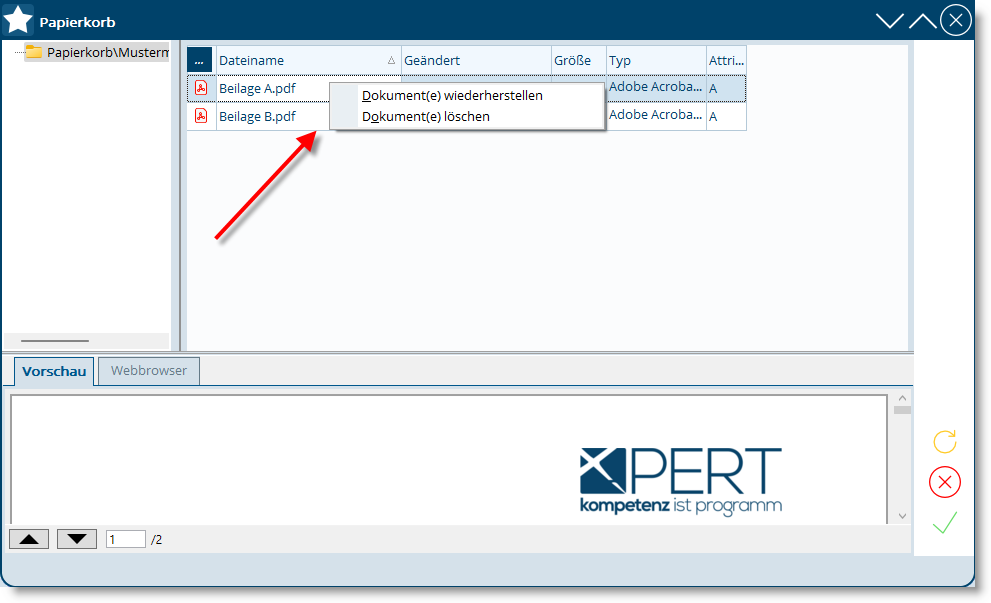Click the yellow refresh arrow icon

(944, 442)
